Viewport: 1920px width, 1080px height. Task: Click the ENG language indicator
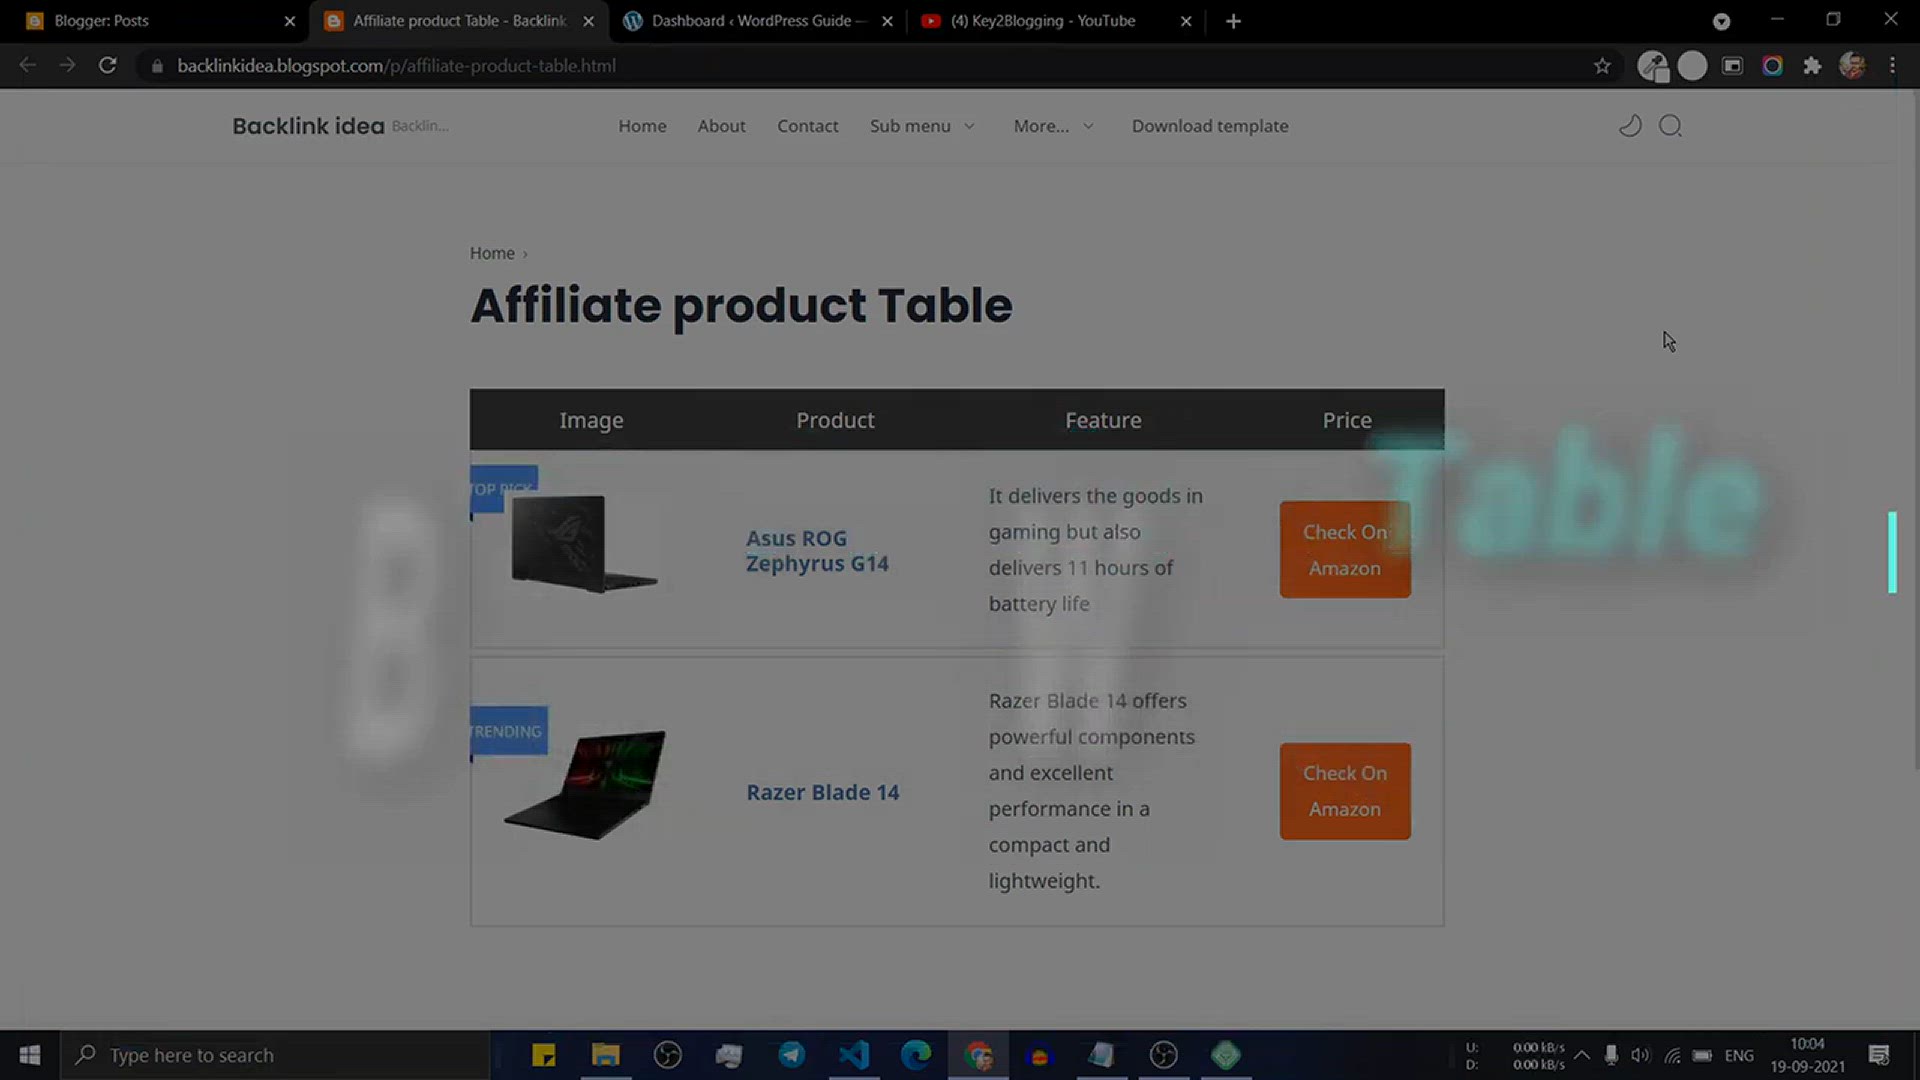pyautogui.click(x=1739, y=1055)
